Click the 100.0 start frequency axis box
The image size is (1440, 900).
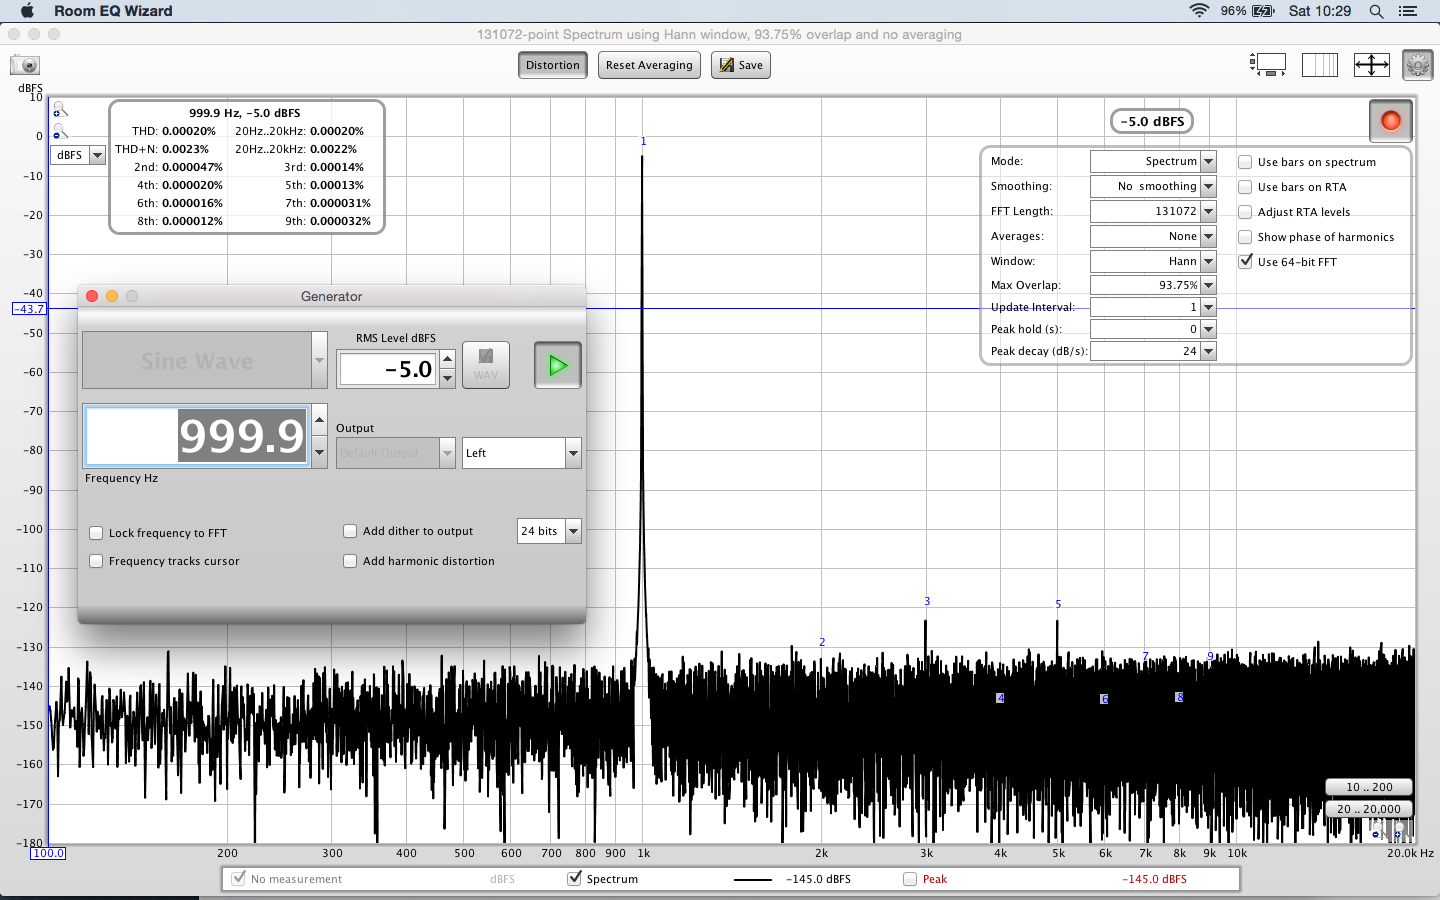pos(48,853)
